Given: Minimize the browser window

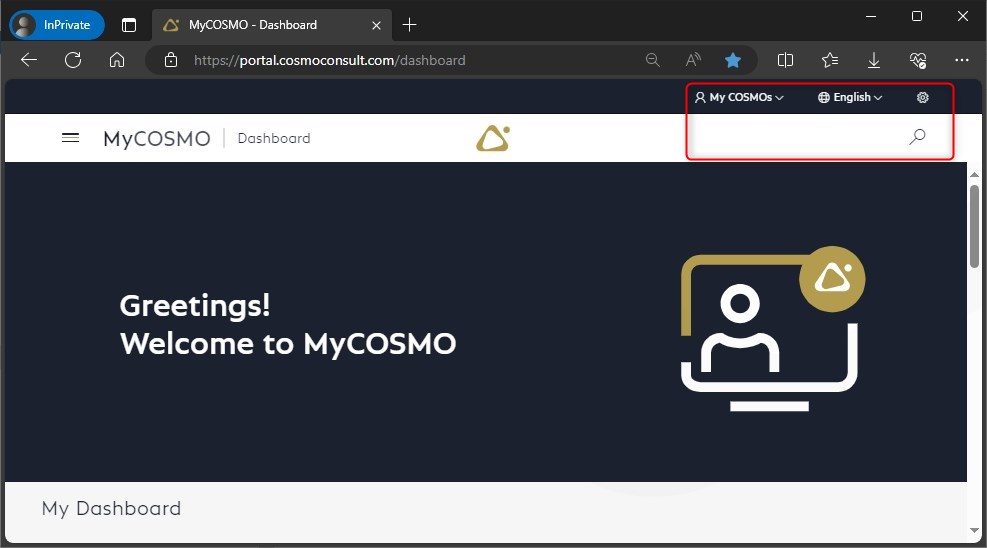Looking at the screenshot, I should pyautogui.click(x=871, y=17).
